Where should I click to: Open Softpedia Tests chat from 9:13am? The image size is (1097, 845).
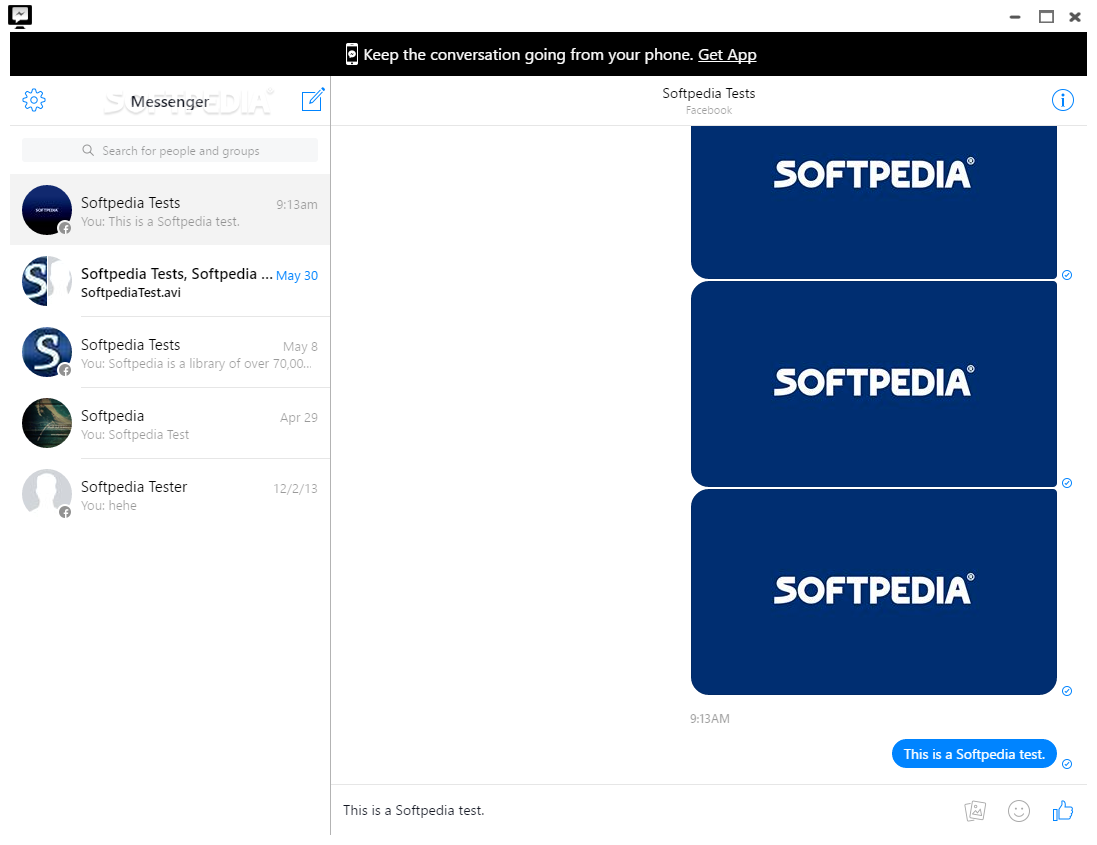tap(170, 210)
